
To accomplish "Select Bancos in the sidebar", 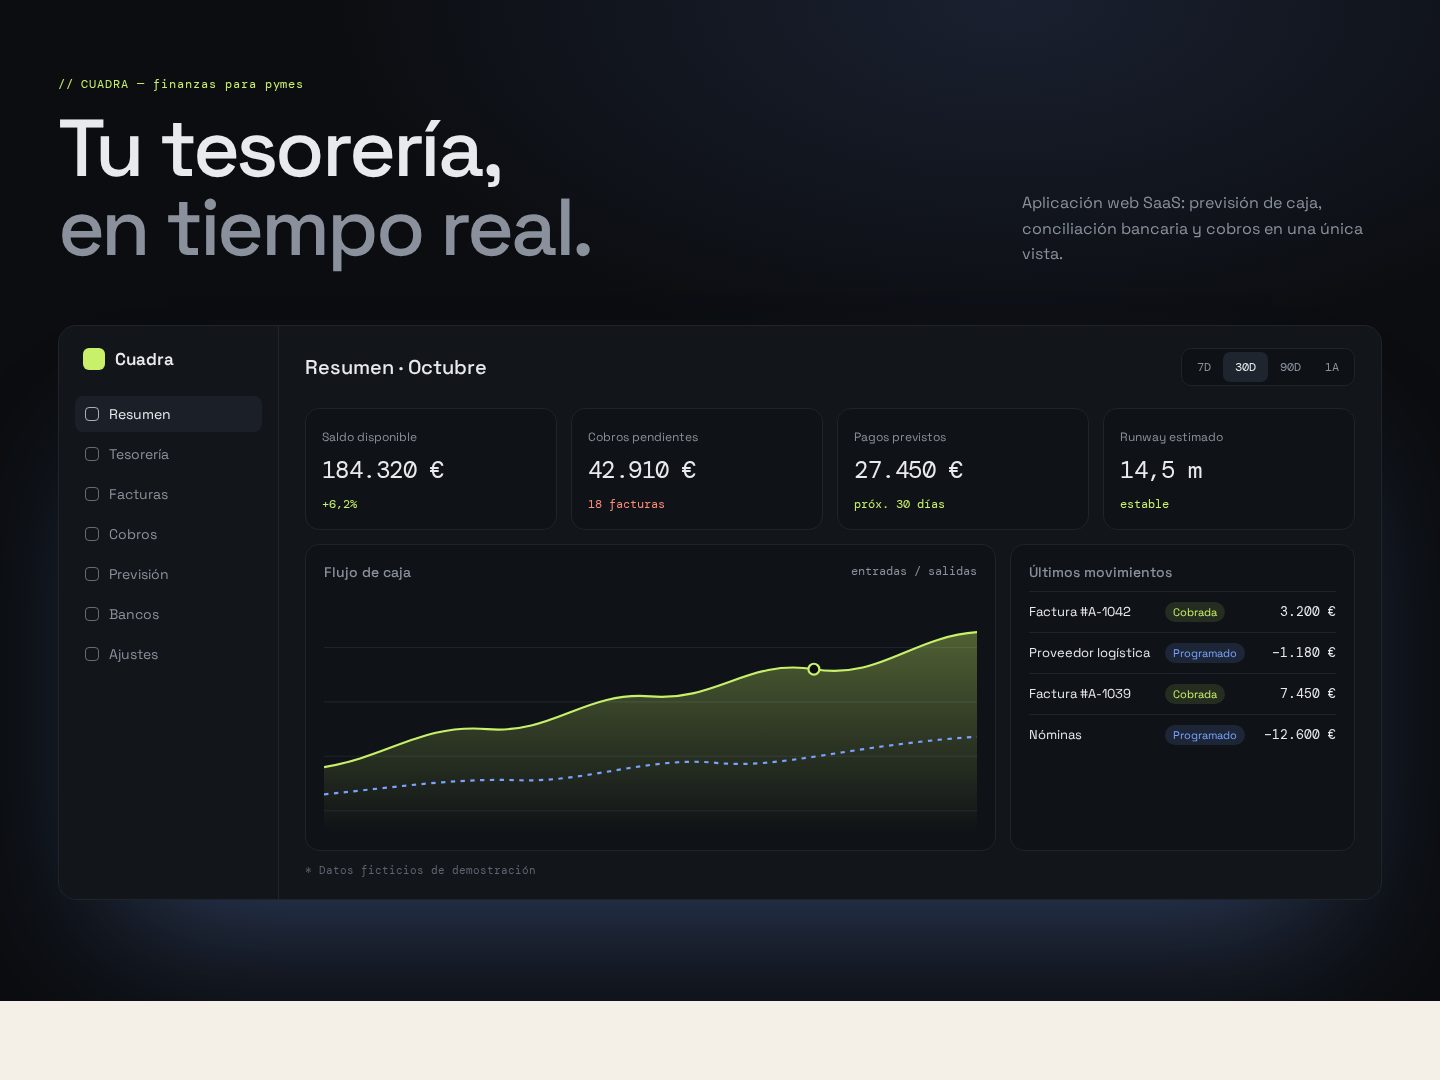I will coord(168,614).
